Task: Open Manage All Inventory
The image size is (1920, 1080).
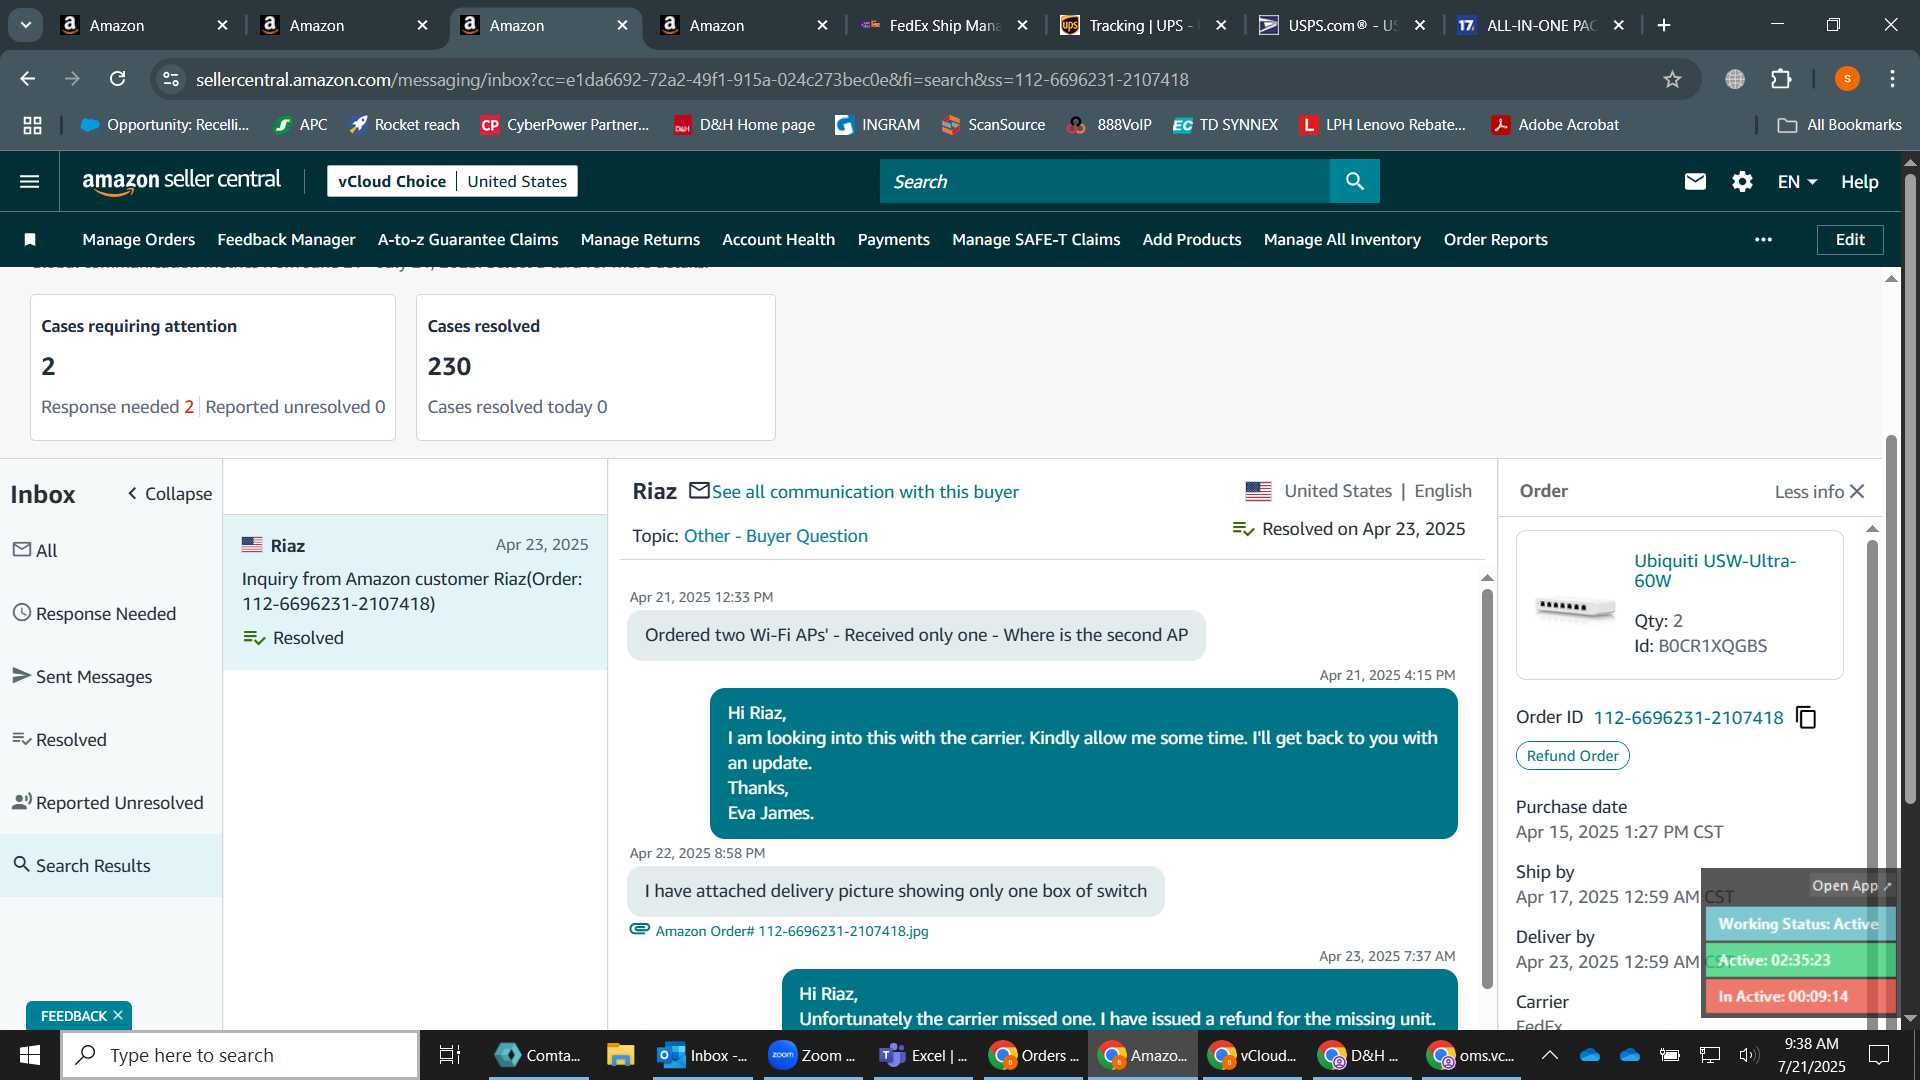Action: pos(1342,239)
